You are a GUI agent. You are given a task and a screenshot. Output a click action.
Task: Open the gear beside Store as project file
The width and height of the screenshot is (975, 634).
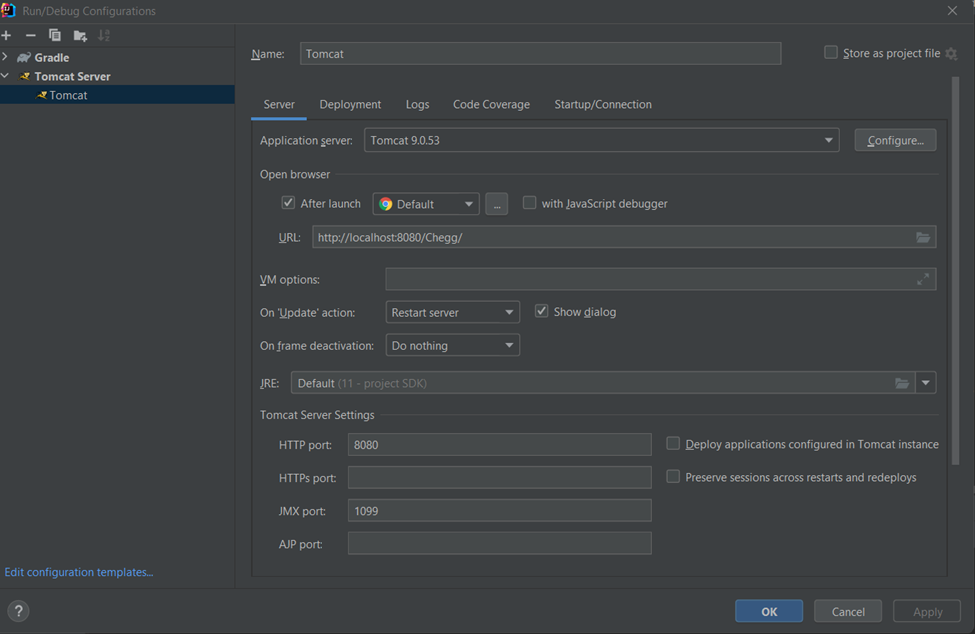pyautogui.click(x=951, y=53)
